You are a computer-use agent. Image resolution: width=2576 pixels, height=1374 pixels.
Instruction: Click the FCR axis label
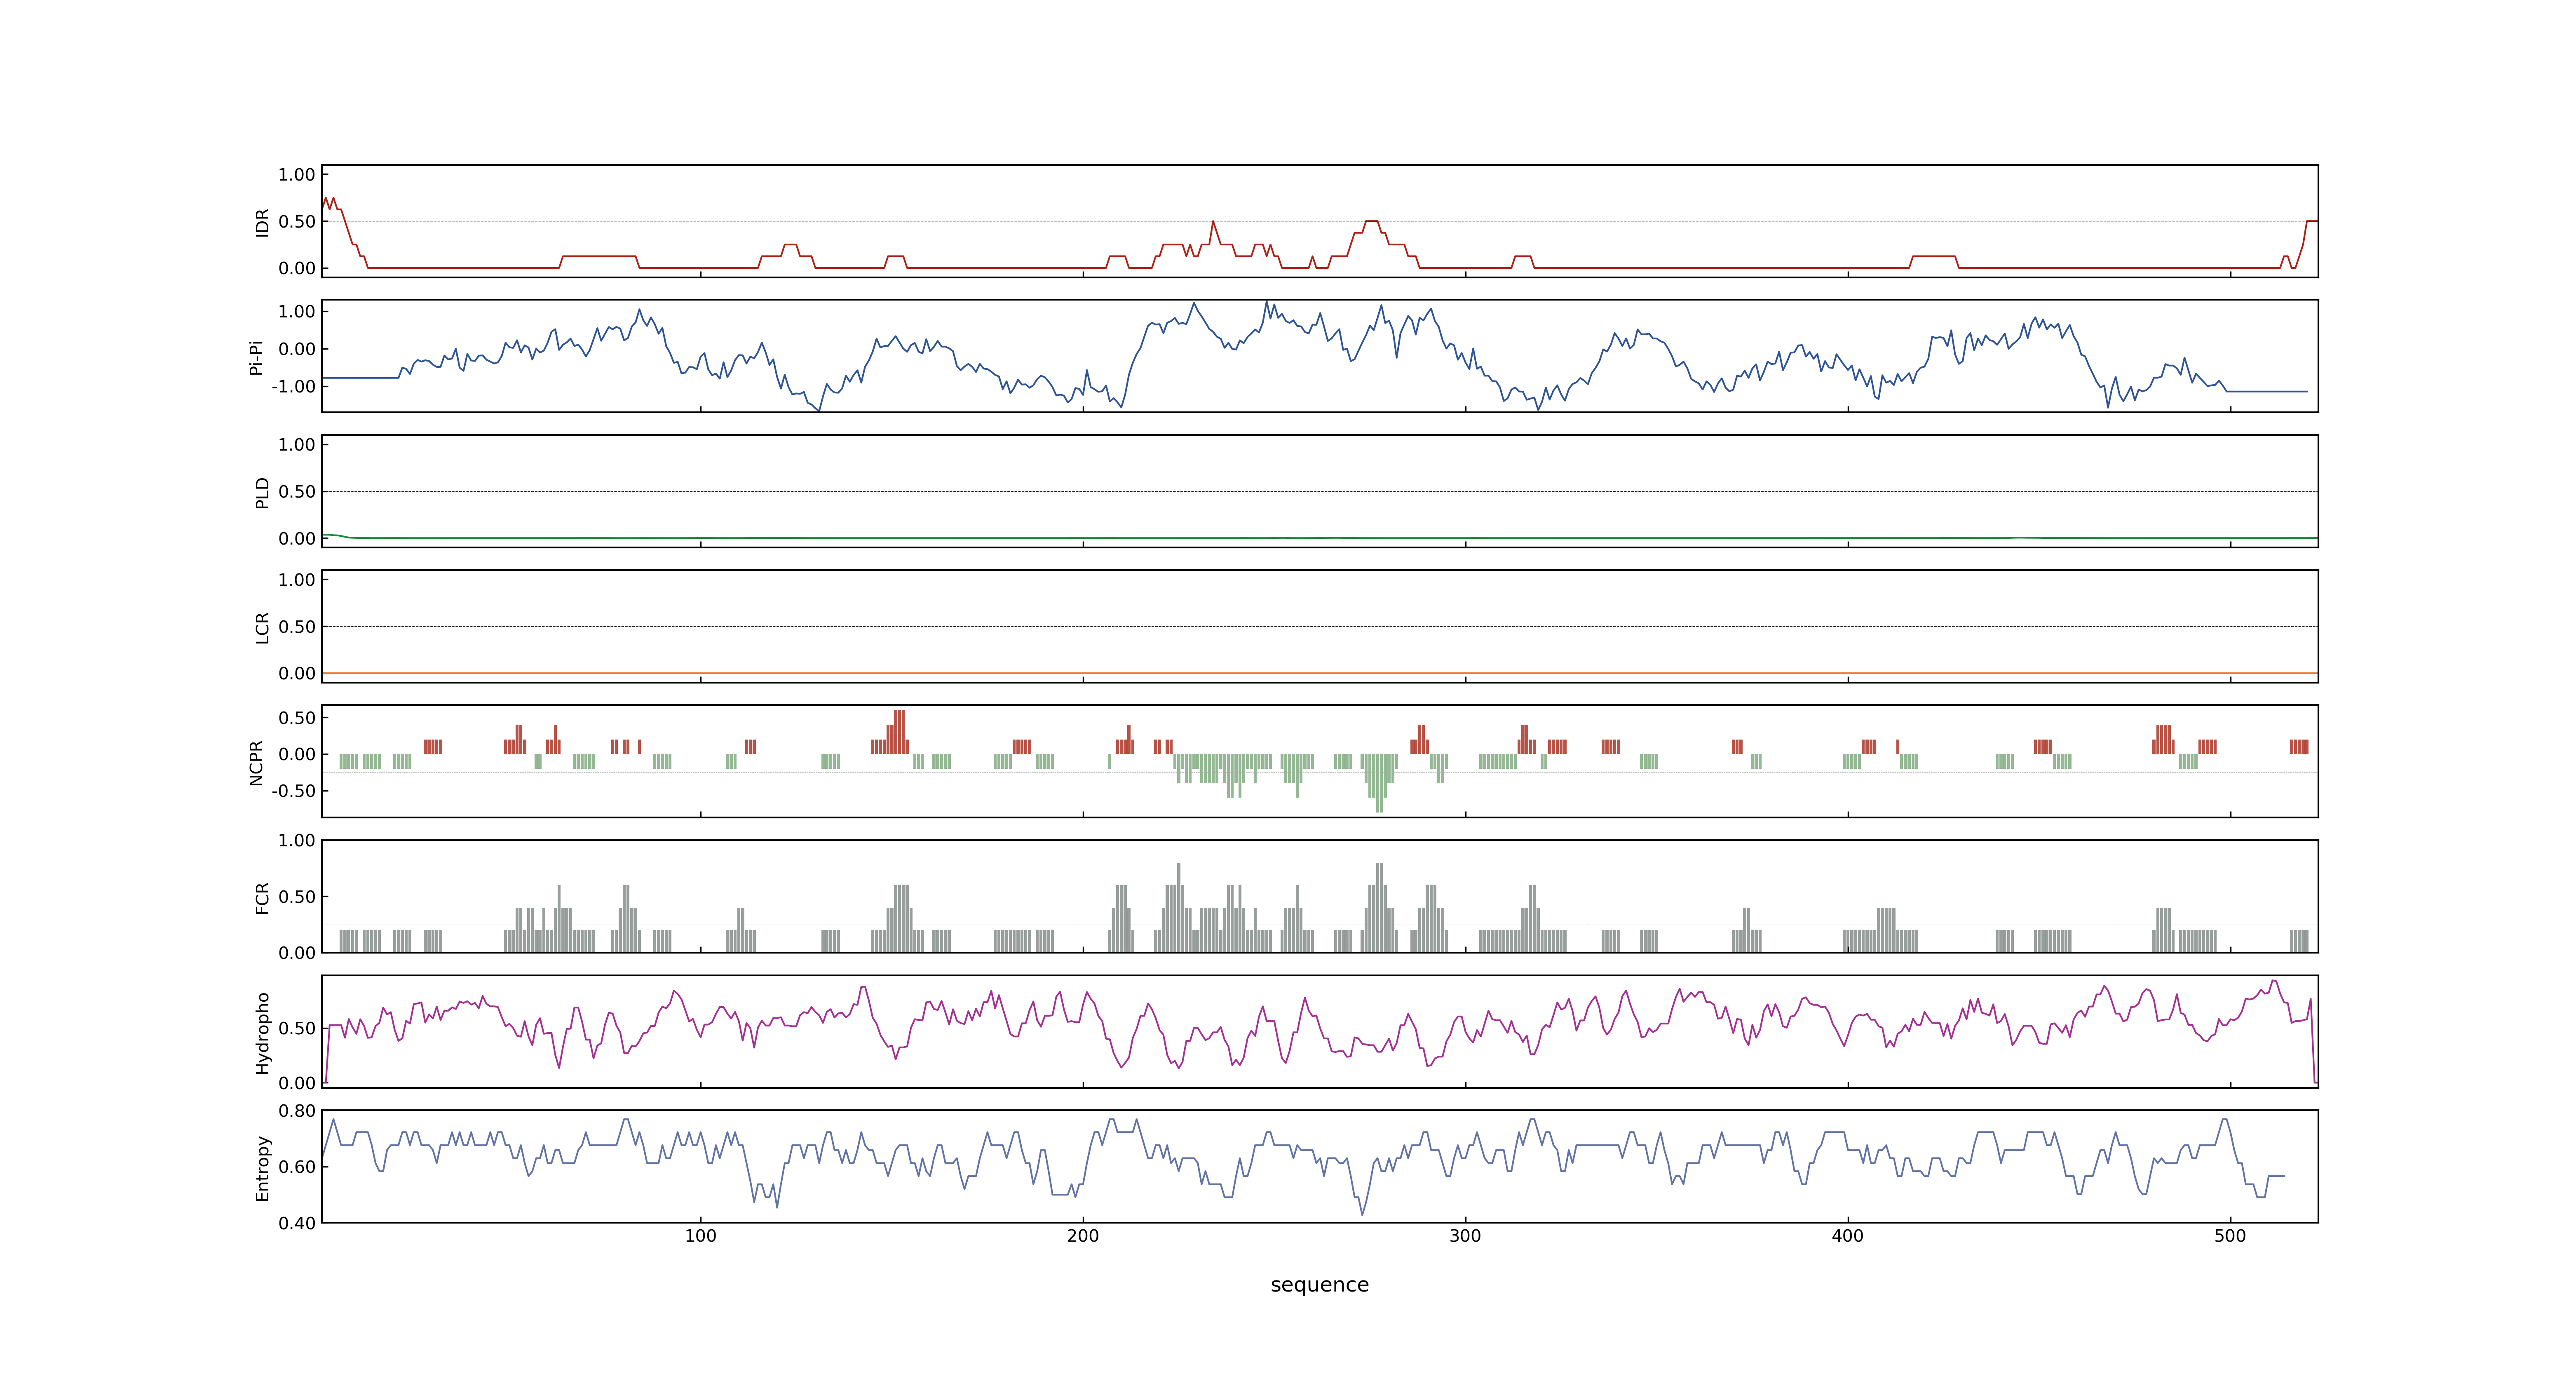tap(263, 898)
